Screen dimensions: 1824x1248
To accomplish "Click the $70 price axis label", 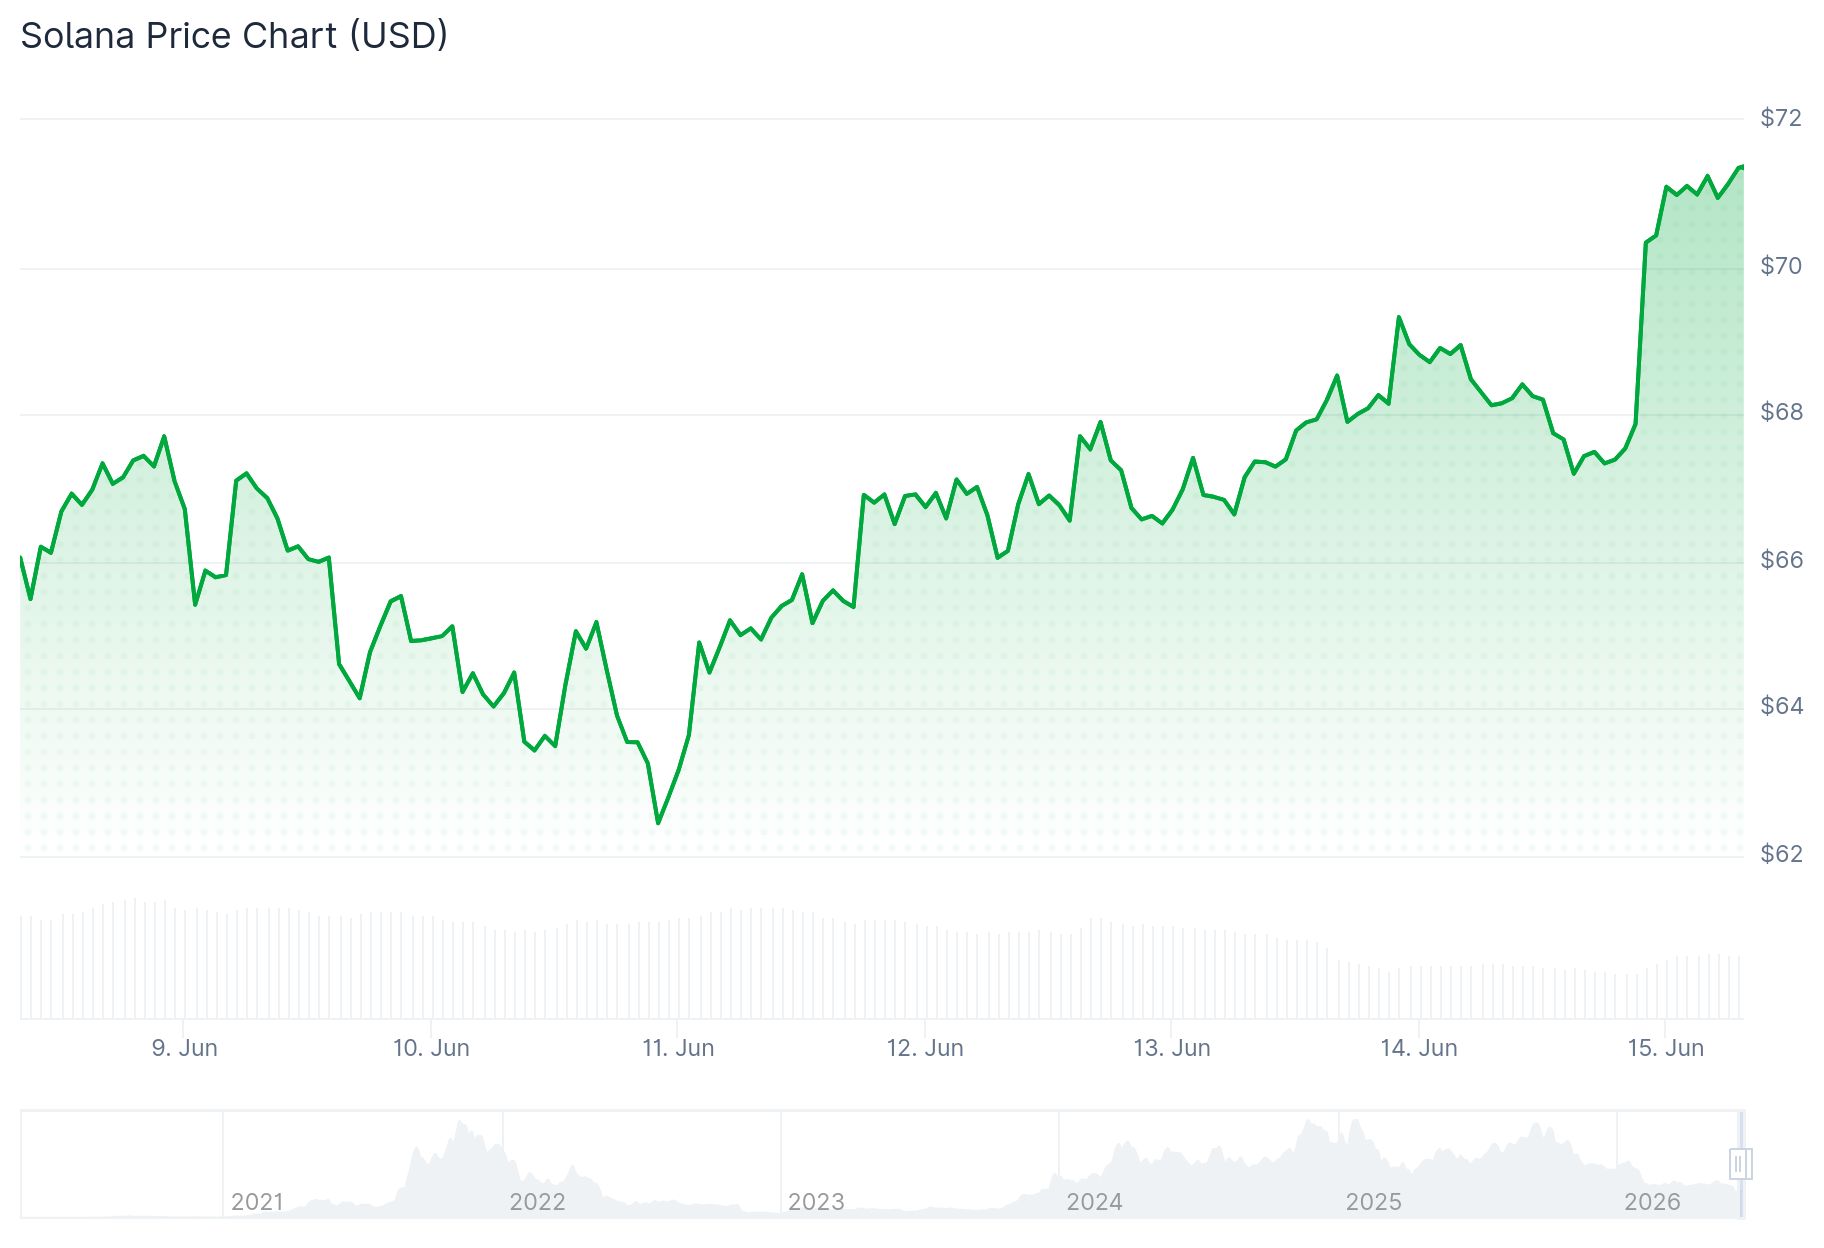I will pos(1781,265).
